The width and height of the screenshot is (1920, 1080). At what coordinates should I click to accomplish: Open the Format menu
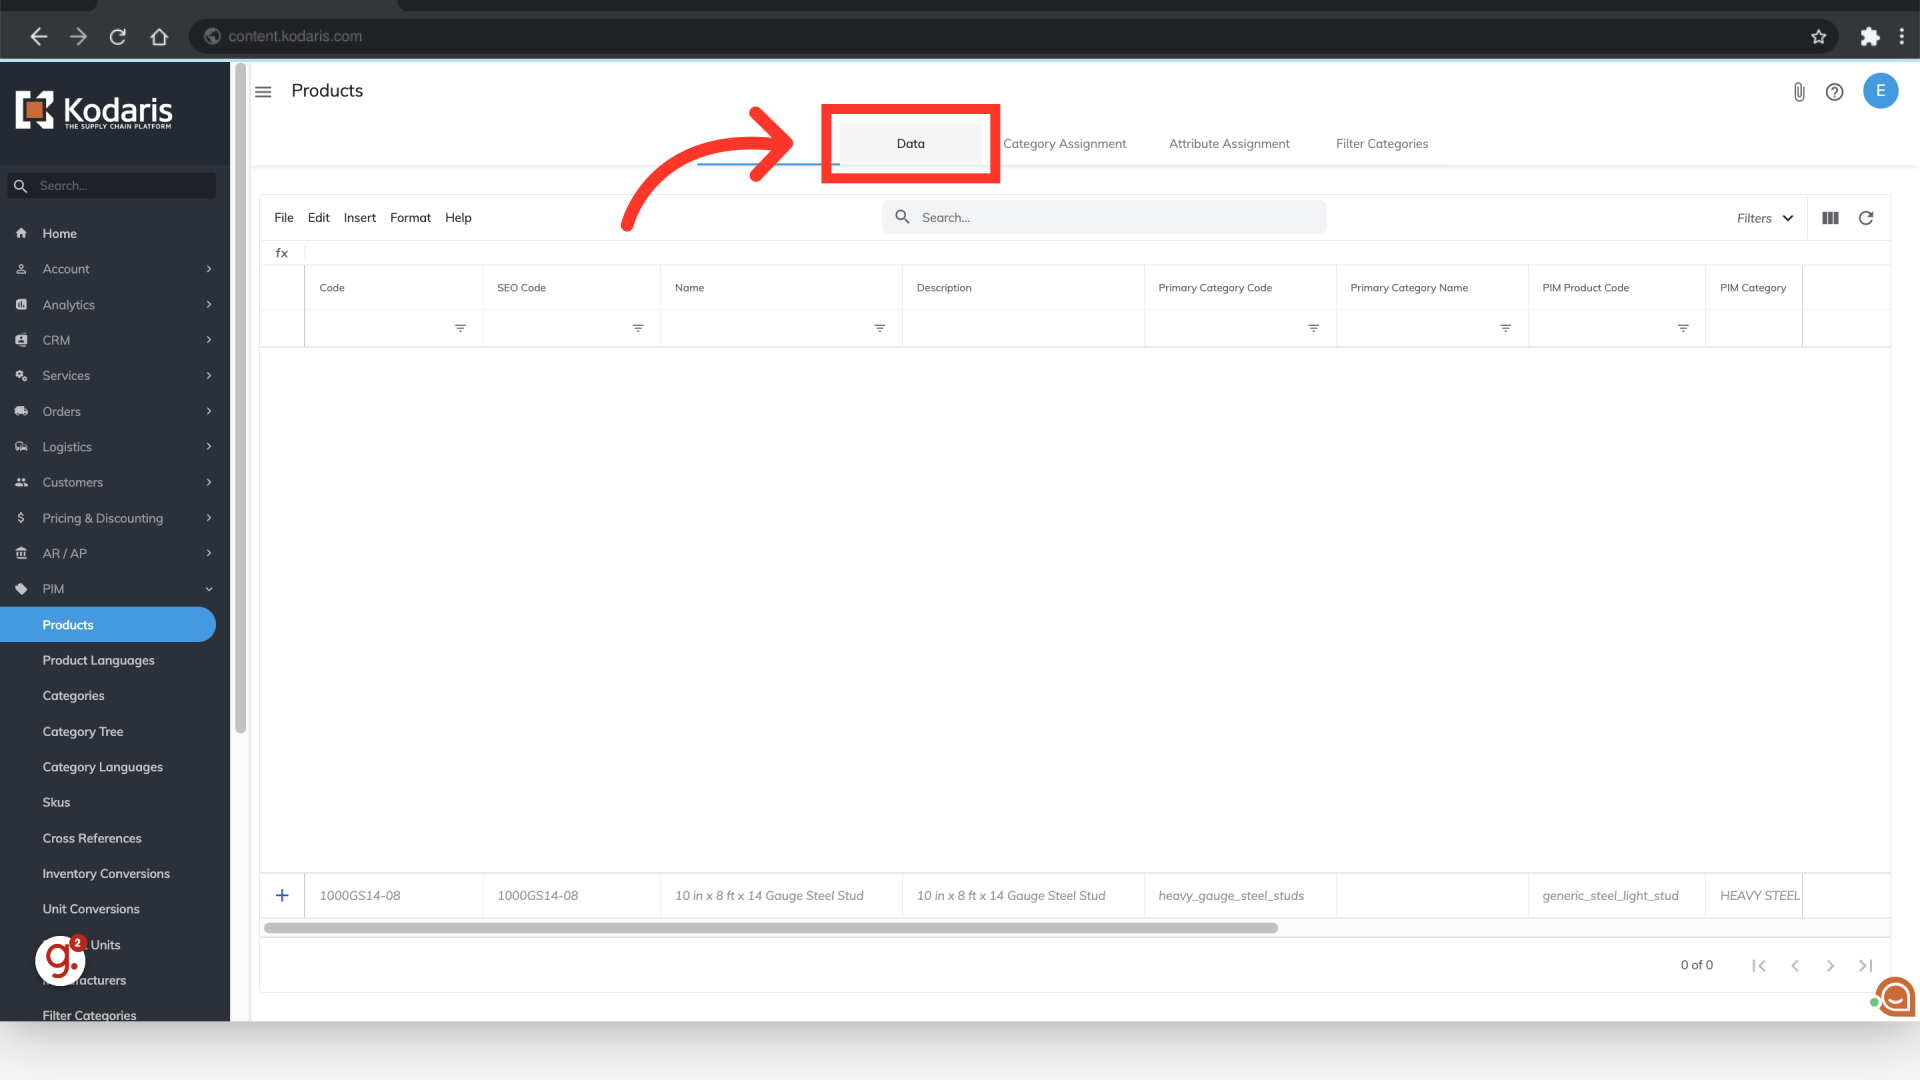(x=410, y=218)
